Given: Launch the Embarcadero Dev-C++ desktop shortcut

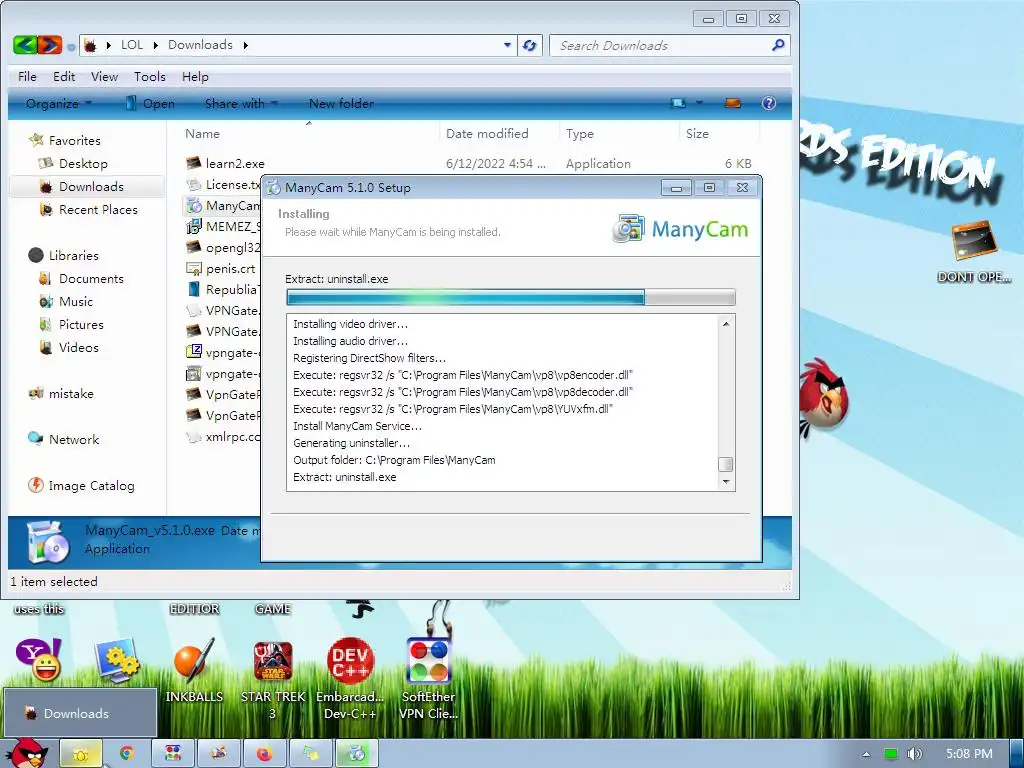Looking at the screenshot, I should click(x=350, y=678).
